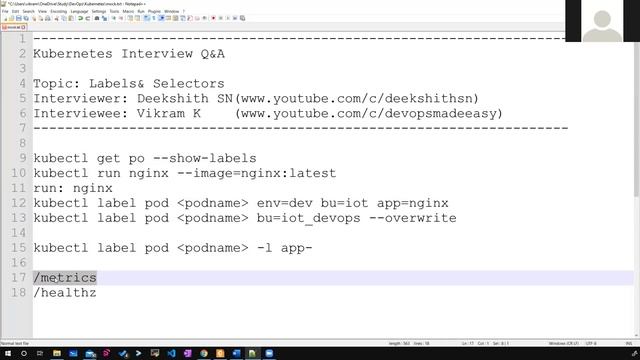Click the '-l app-' command line
The image size is (640, 360).
pos(173,248)
